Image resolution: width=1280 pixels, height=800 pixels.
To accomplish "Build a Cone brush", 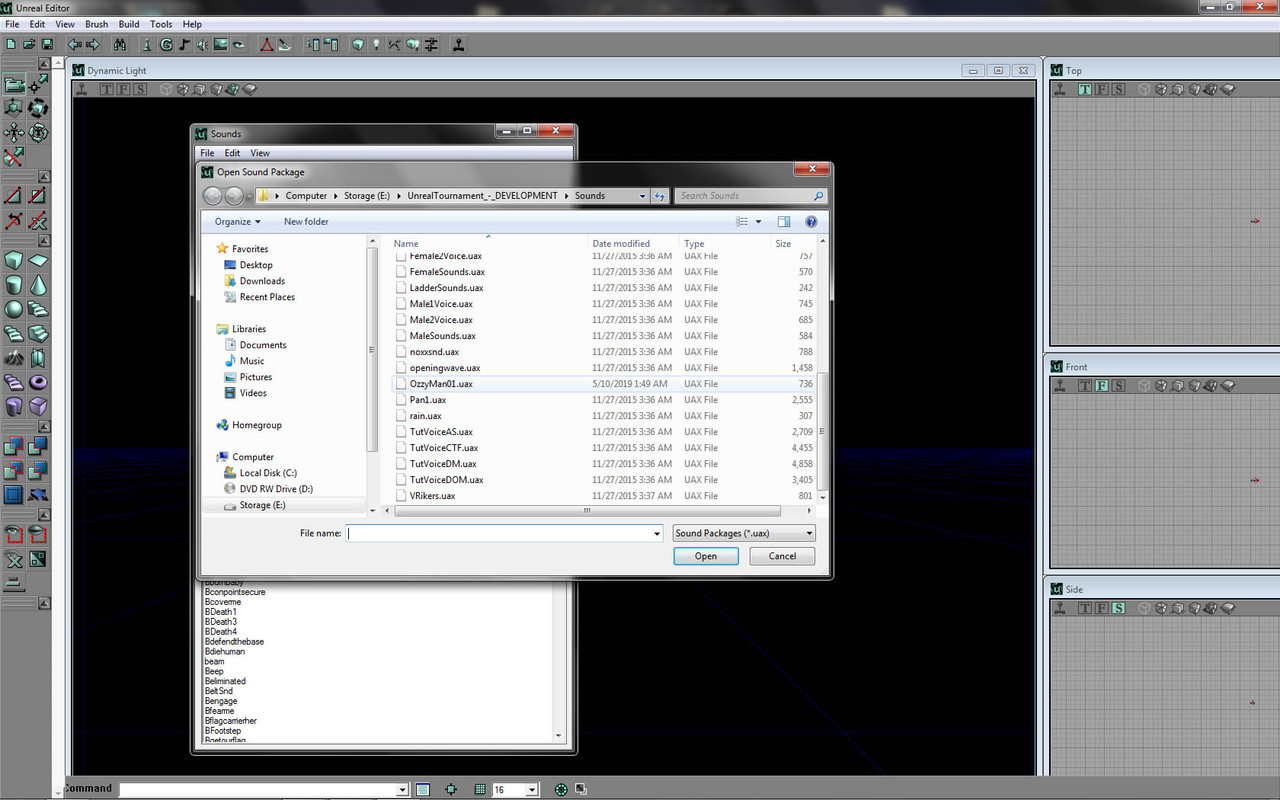I will coord(38,285).
